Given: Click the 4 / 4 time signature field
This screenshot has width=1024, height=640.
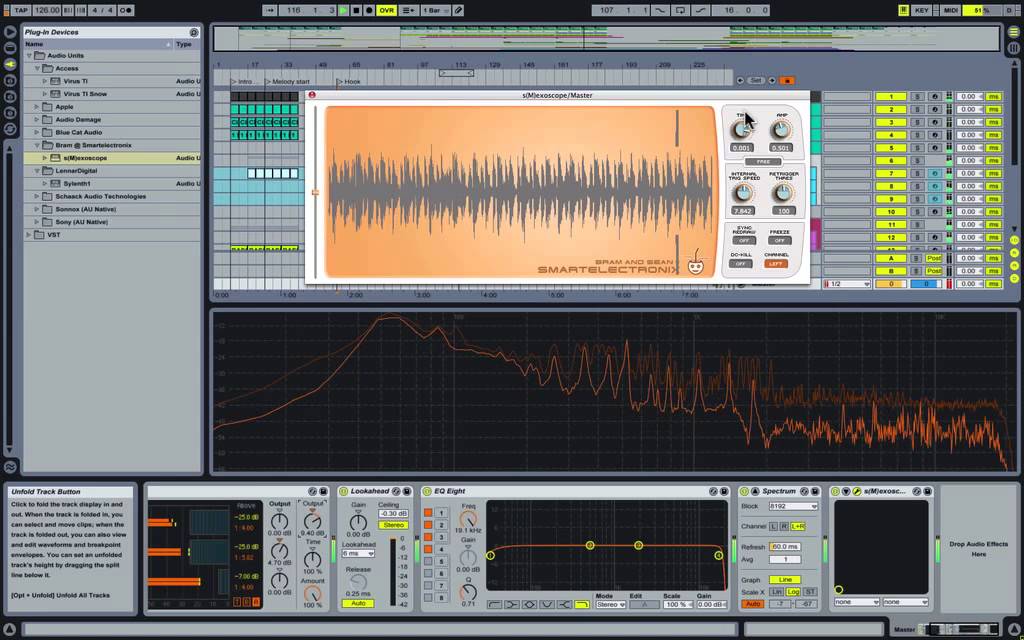Looking at the screenshot, I should 102,10.
